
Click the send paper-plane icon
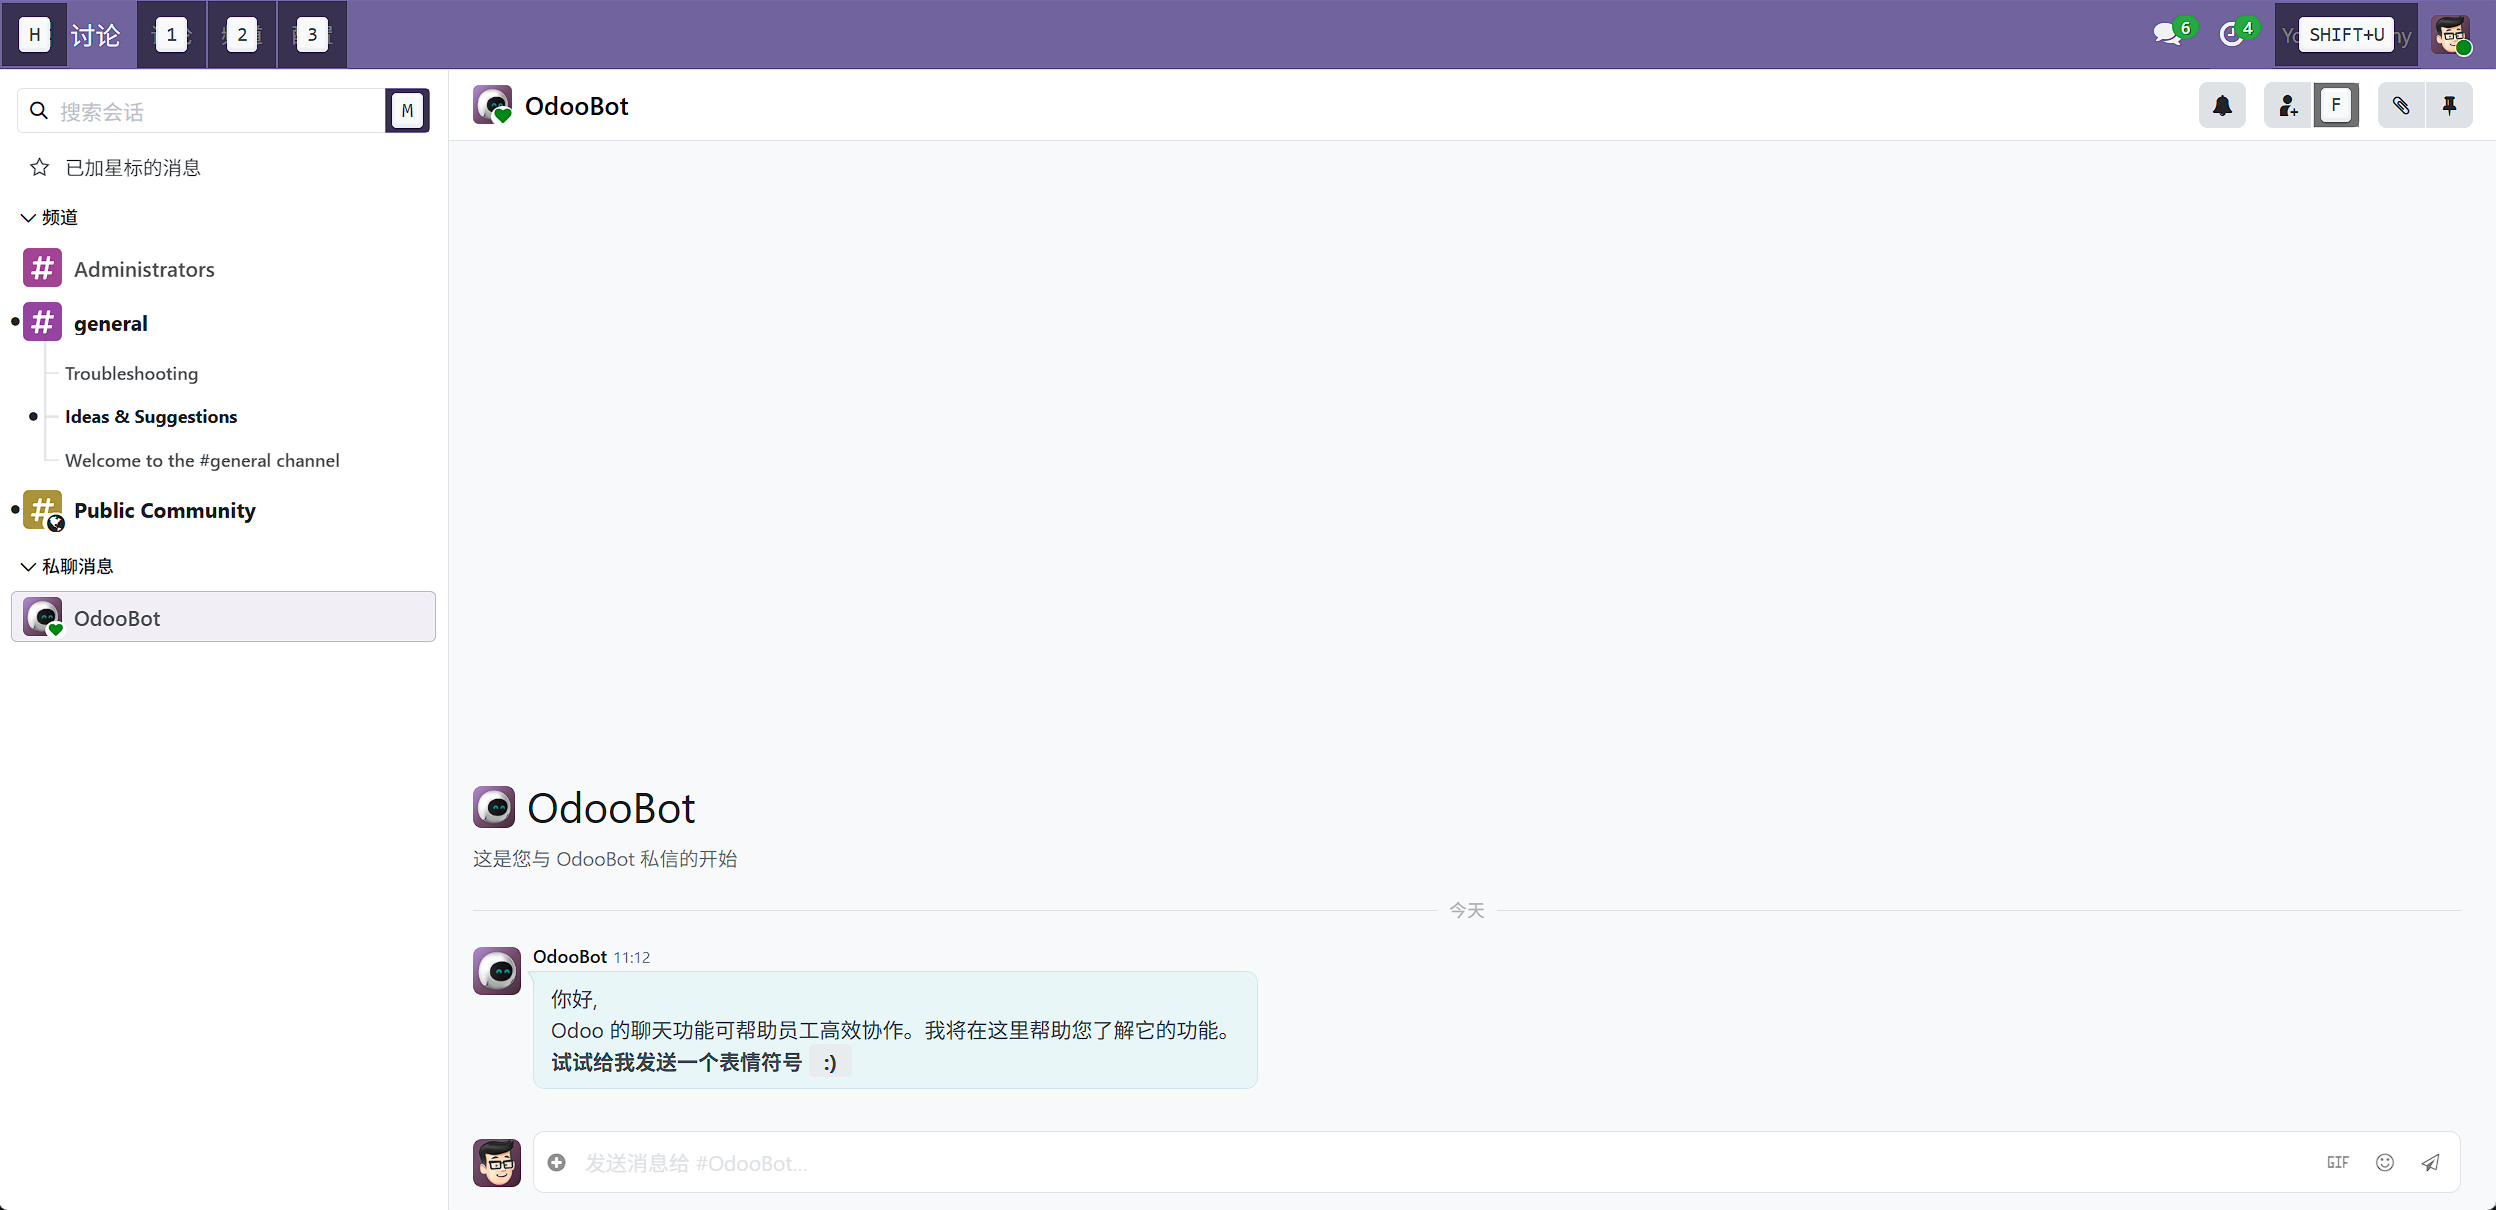click(x=2431, y=1162)
